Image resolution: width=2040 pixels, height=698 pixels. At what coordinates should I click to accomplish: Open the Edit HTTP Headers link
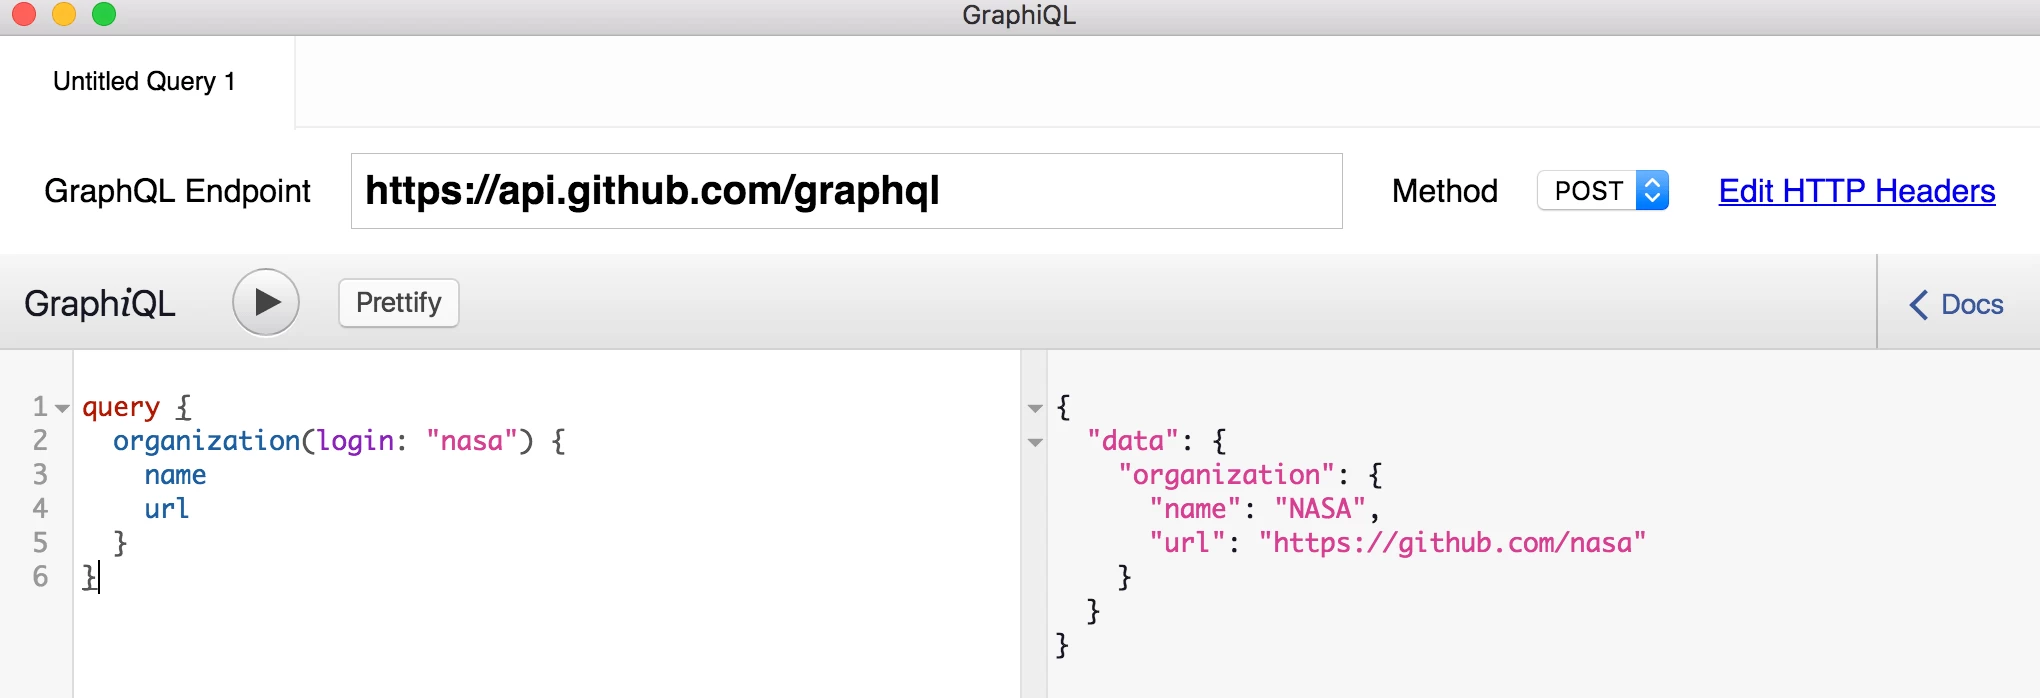1856,191
